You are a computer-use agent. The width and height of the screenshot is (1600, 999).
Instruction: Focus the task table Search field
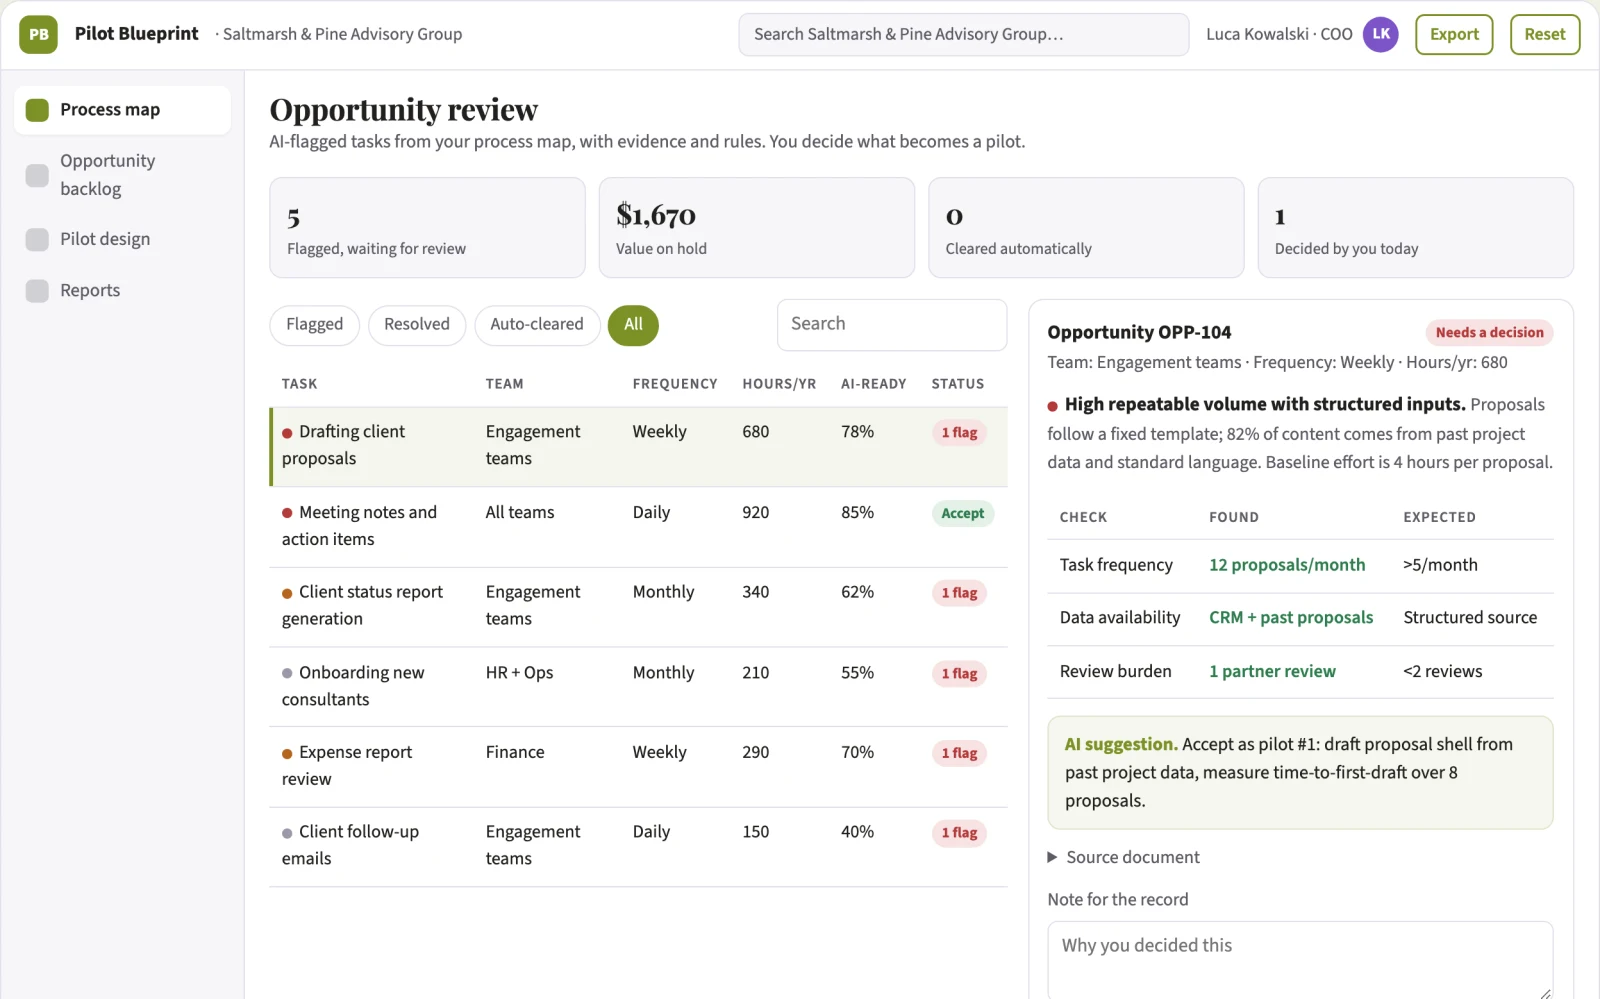pos(892,325)
